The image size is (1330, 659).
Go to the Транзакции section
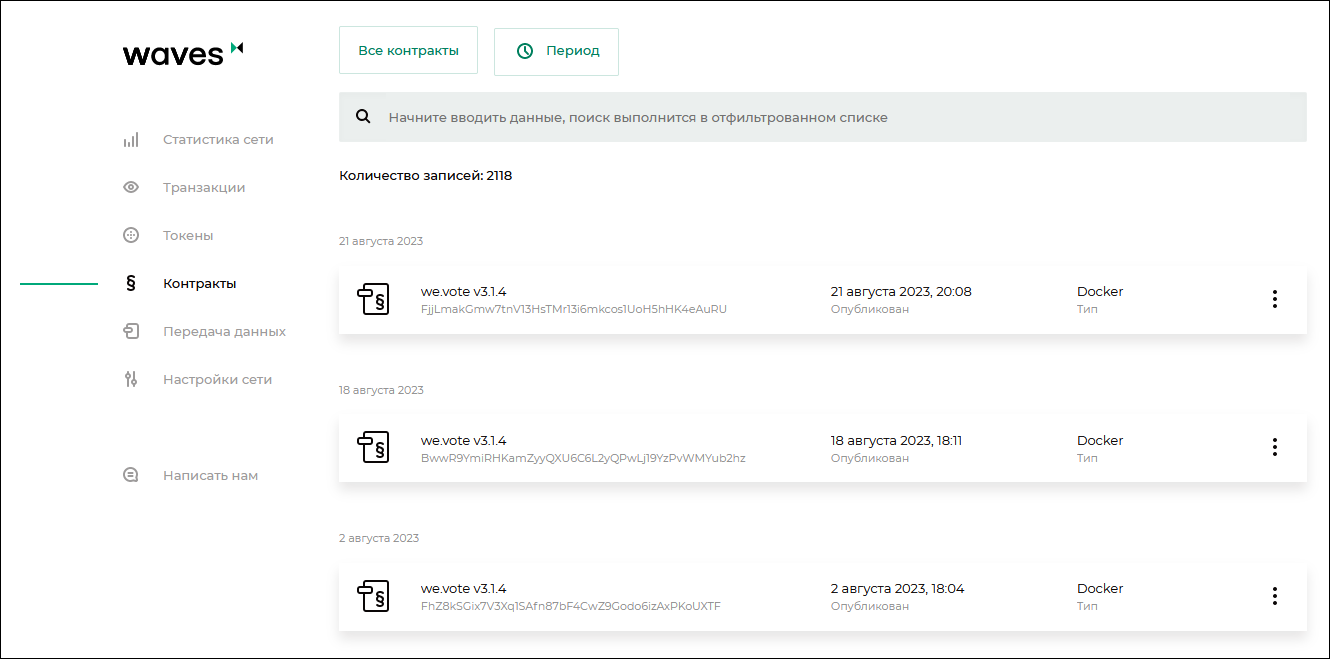pos(204,188)
